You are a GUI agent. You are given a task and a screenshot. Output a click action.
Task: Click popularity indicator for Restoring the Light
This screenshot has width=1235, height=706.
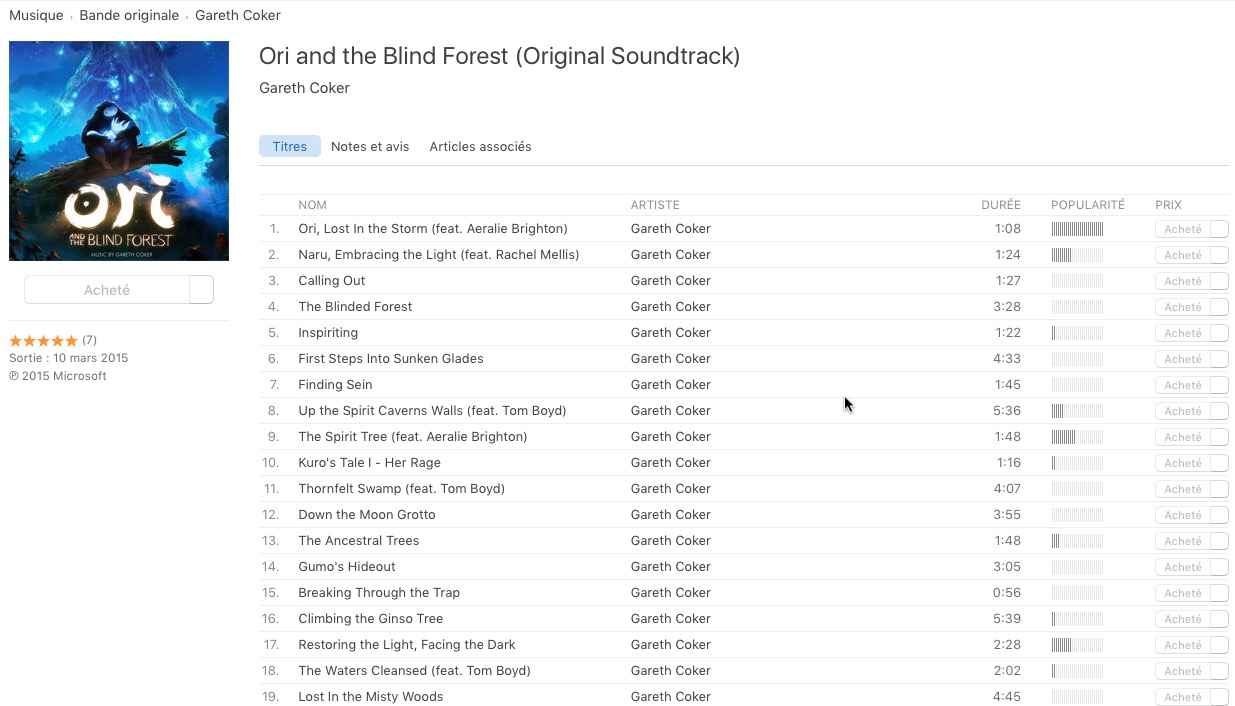point(1077,645)
